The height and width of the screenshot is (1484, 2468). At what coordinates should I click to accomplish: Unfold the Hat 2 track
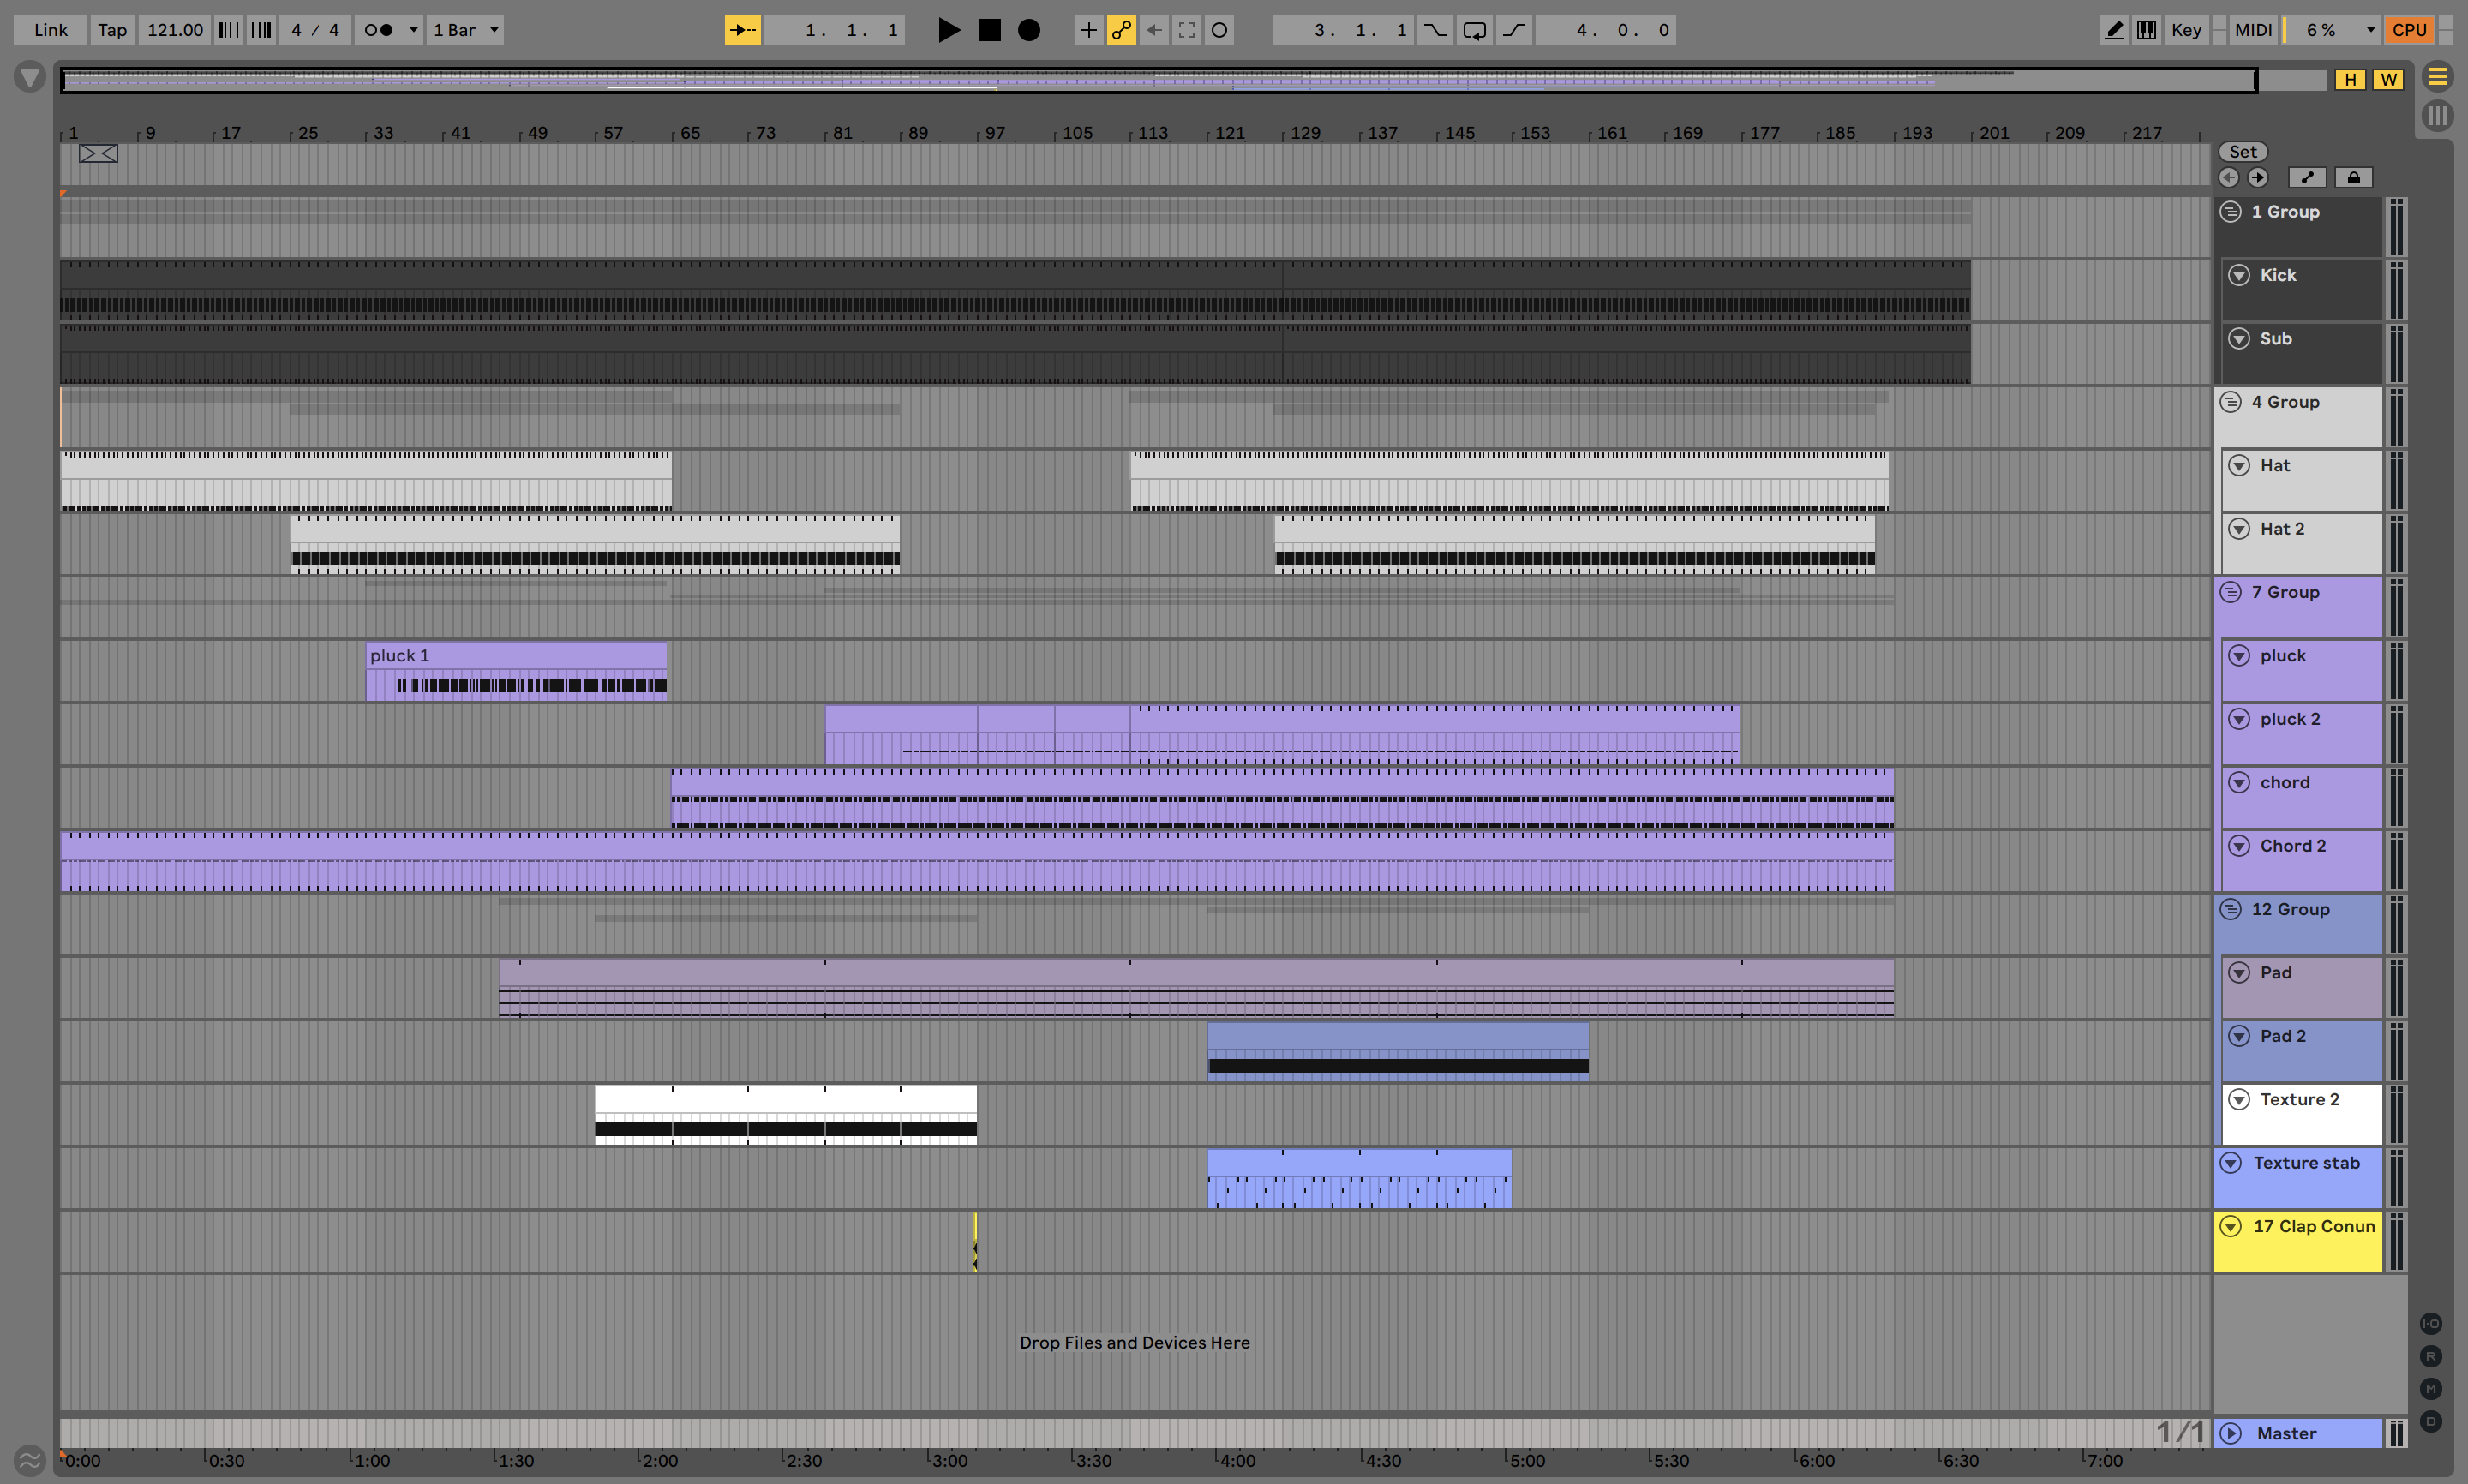pos(2240,529)
